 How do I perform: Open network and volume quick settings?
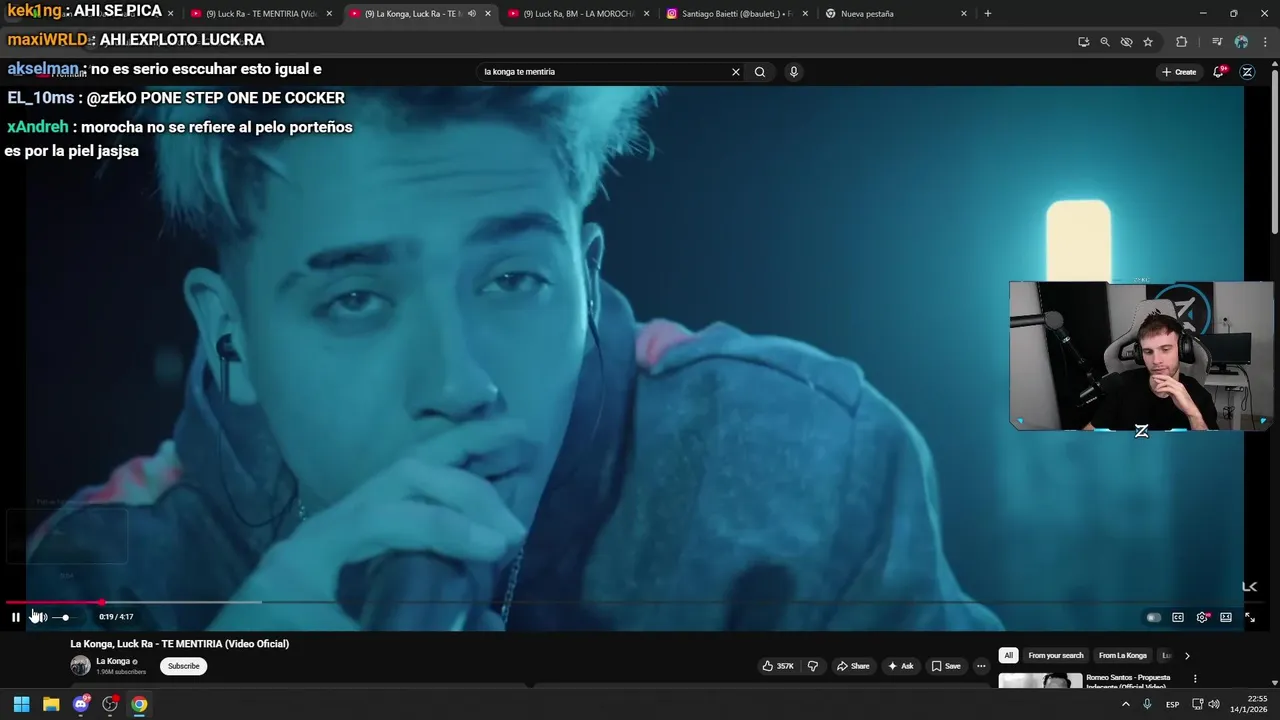1206,704
